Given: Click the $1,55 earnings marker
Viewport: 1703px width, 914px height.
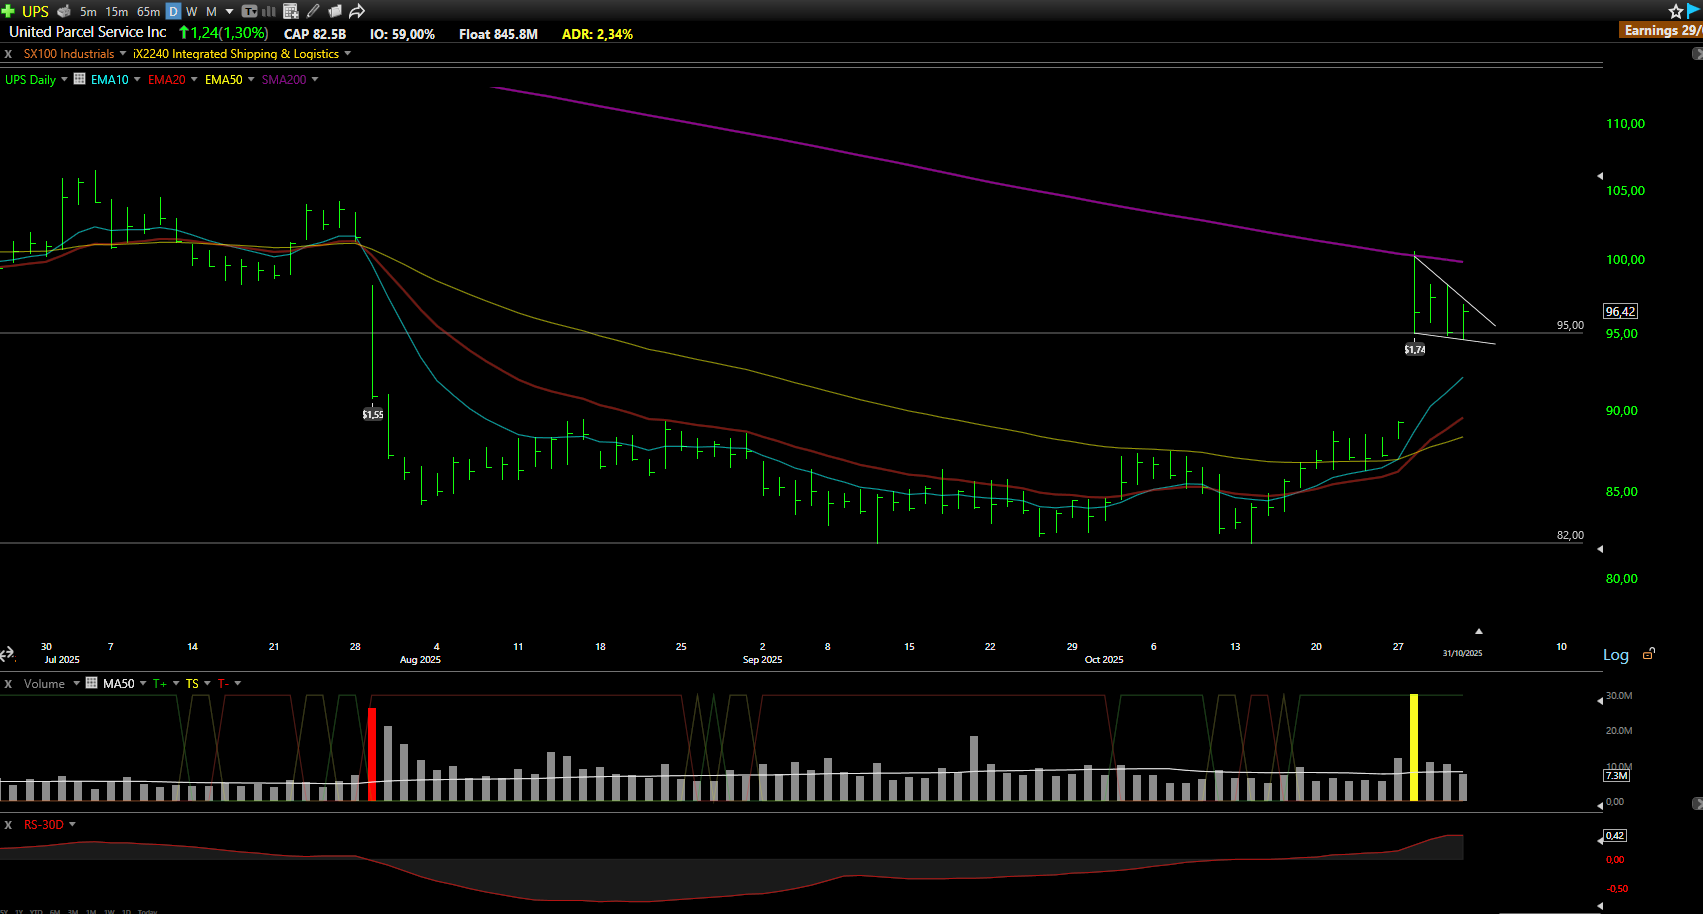Looking at the screenshot, I should (x=373, y=414).
